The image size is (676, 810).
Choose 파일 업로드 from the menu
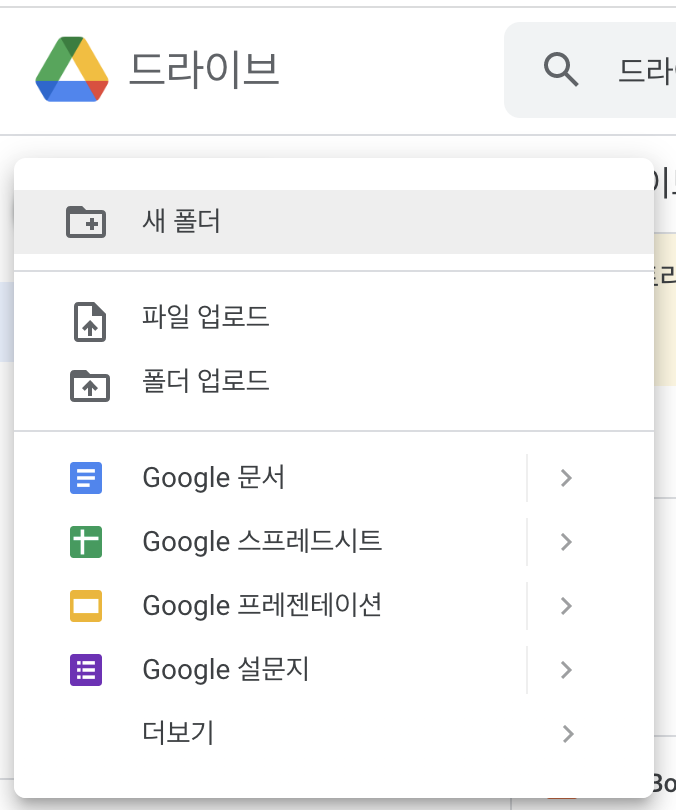334,317
